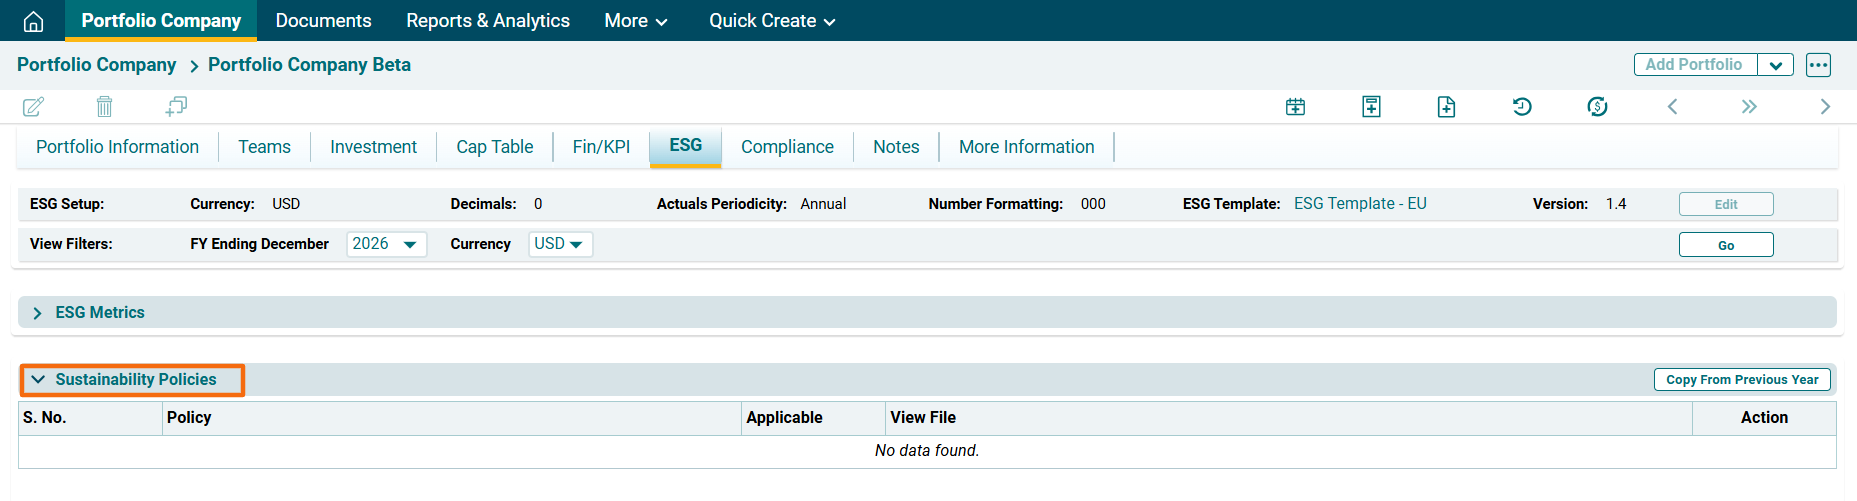The width and height of the screenshot is (1857, 501).
Task: Open the FY Ending year 2026 dropdown
Action: 386,244
